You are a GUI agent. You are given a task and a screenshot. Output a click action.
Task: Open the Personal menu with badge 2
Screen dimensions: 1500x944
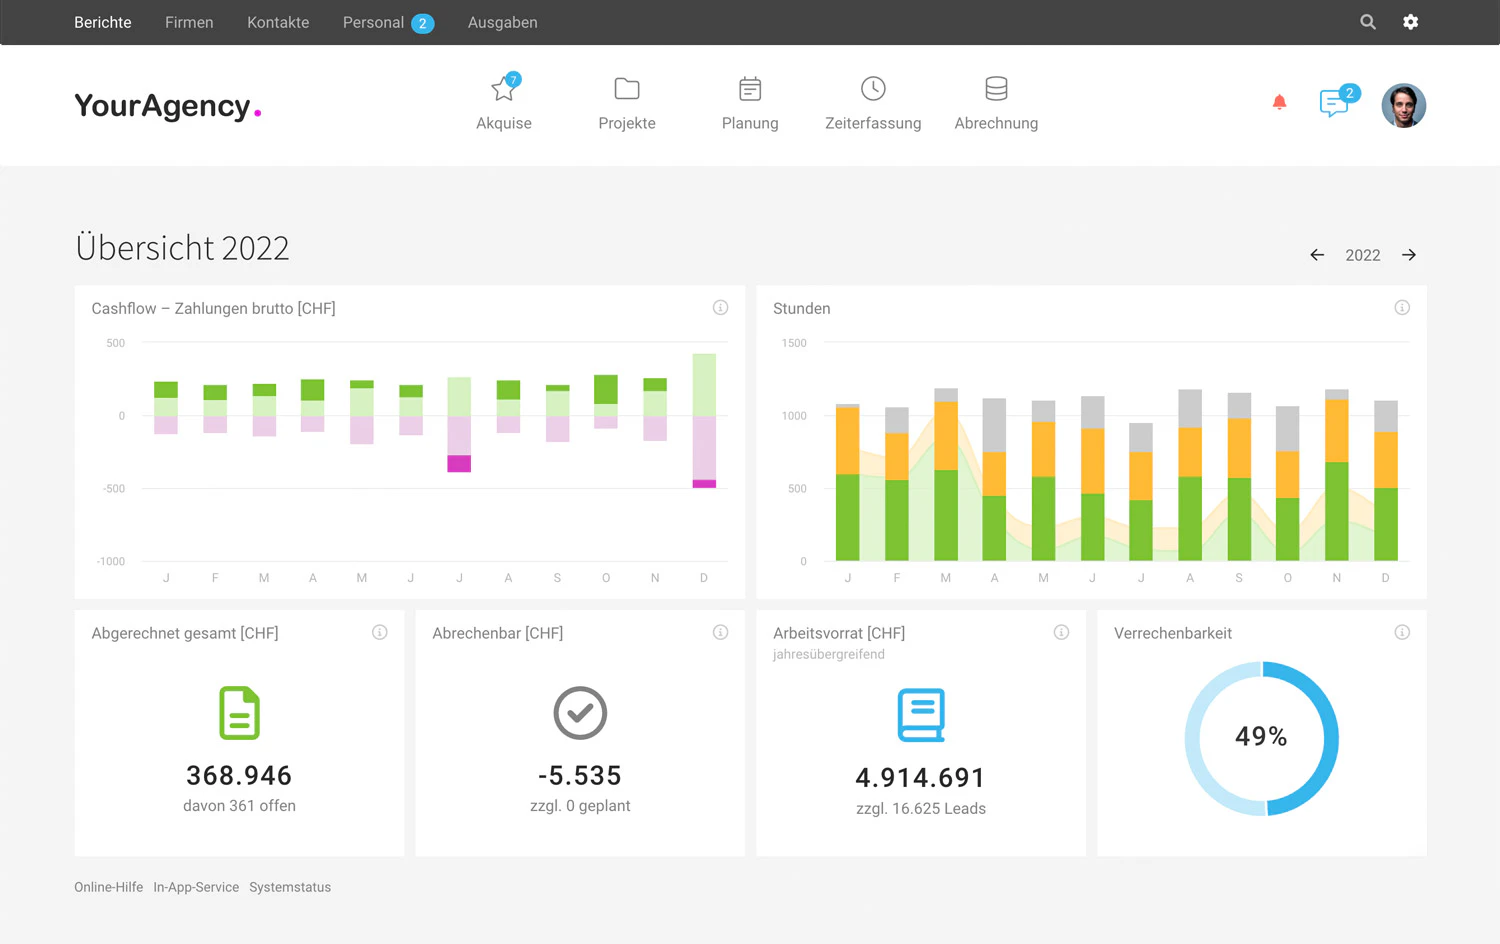click(x=373, y=22)
